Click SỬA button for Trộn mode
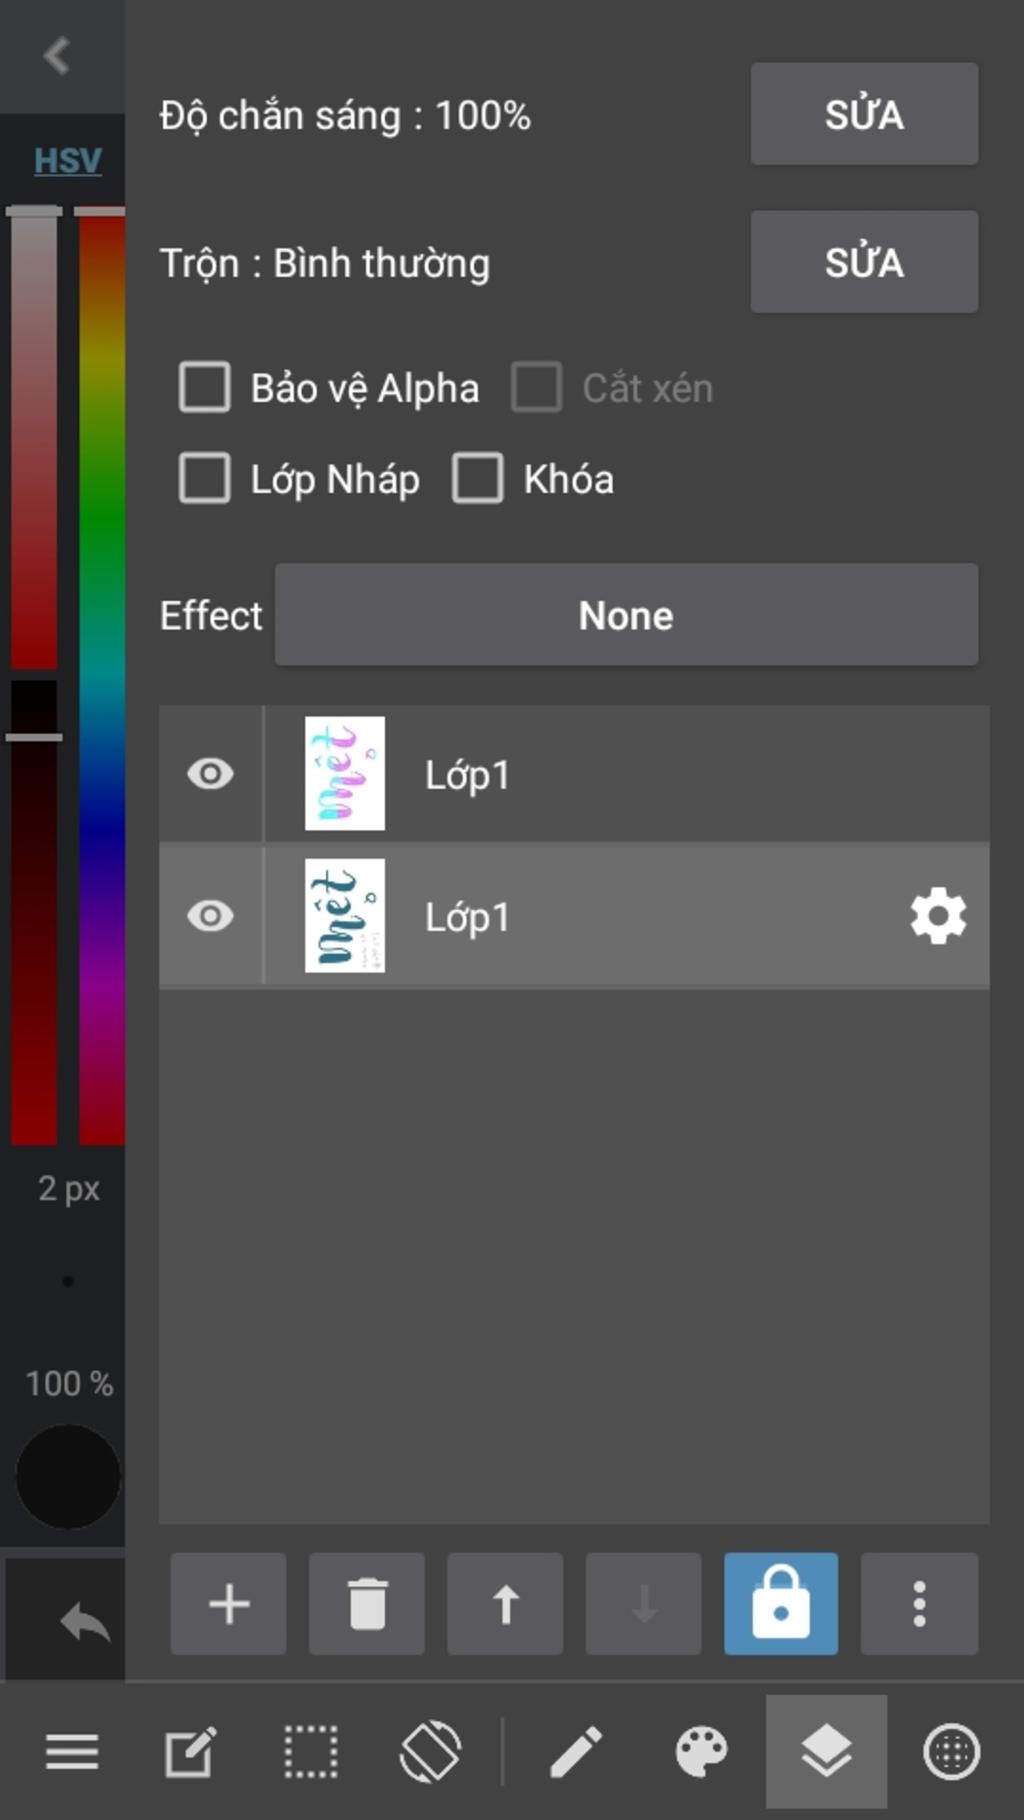Viewport: 1024px width, 1820px height. click(x=864, y=262)
